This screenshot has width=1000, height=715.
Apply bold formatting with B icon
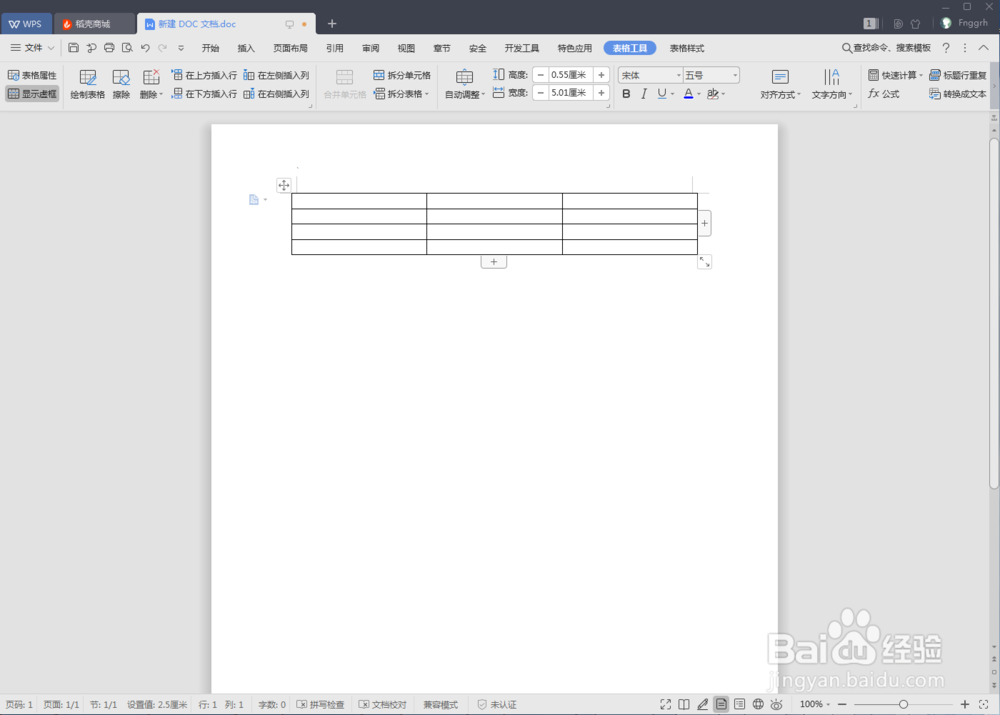coord(626,94)
